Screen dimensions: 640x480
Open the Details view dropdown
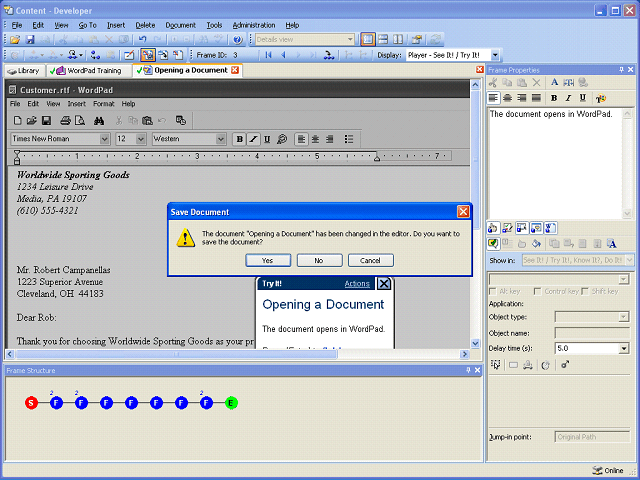coord(350,40)
